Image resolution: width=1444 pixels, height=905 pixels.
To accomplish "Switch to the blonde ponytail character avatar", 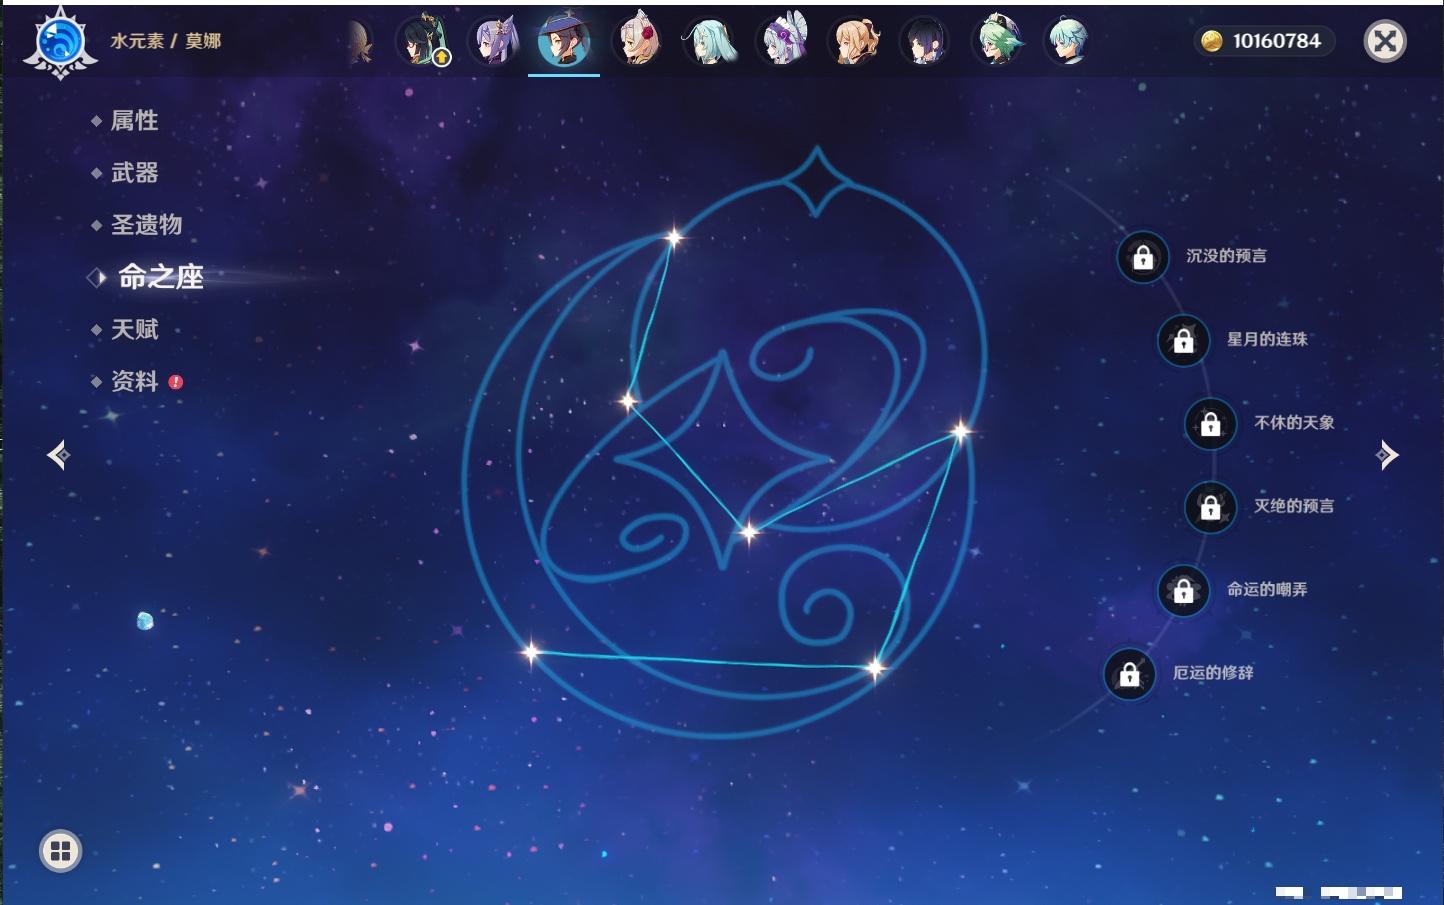I will 854,41.
